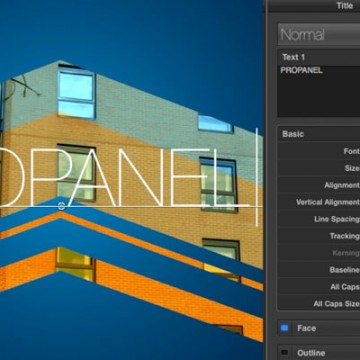Click the Size parameter label
360x360 pixels.
pyautogui.click(x=352, y=168)
